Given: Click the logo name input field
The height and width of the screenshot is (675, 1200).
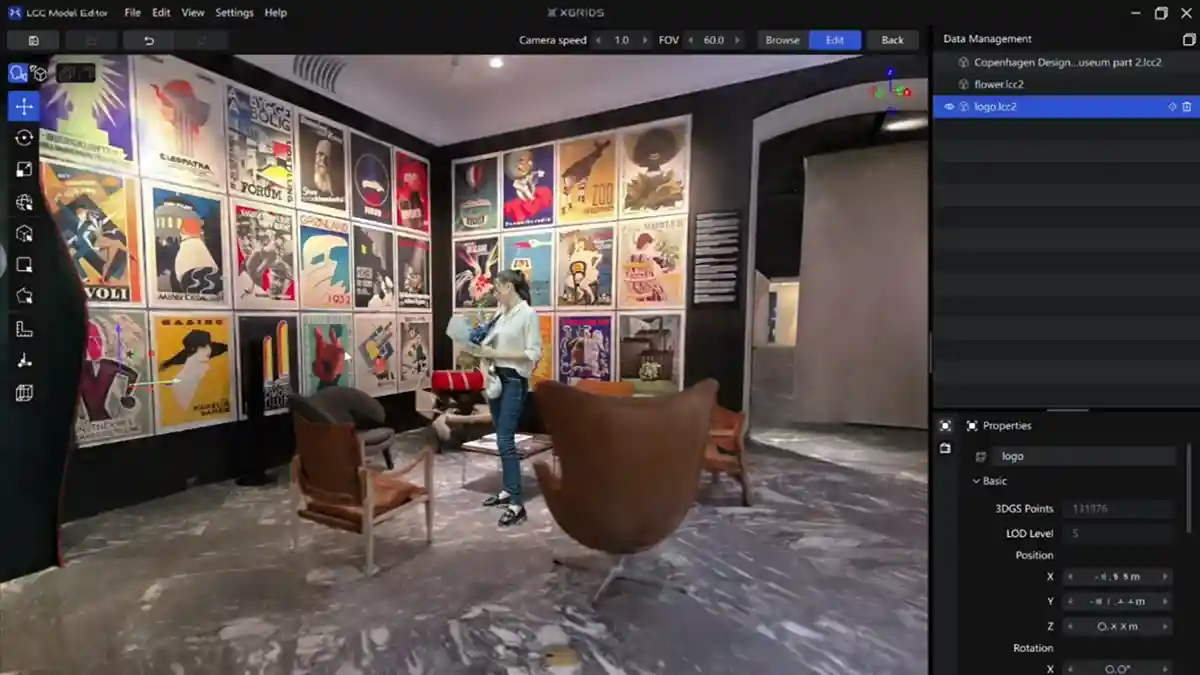Looking at the screenshot, I should click(1085, 456).
